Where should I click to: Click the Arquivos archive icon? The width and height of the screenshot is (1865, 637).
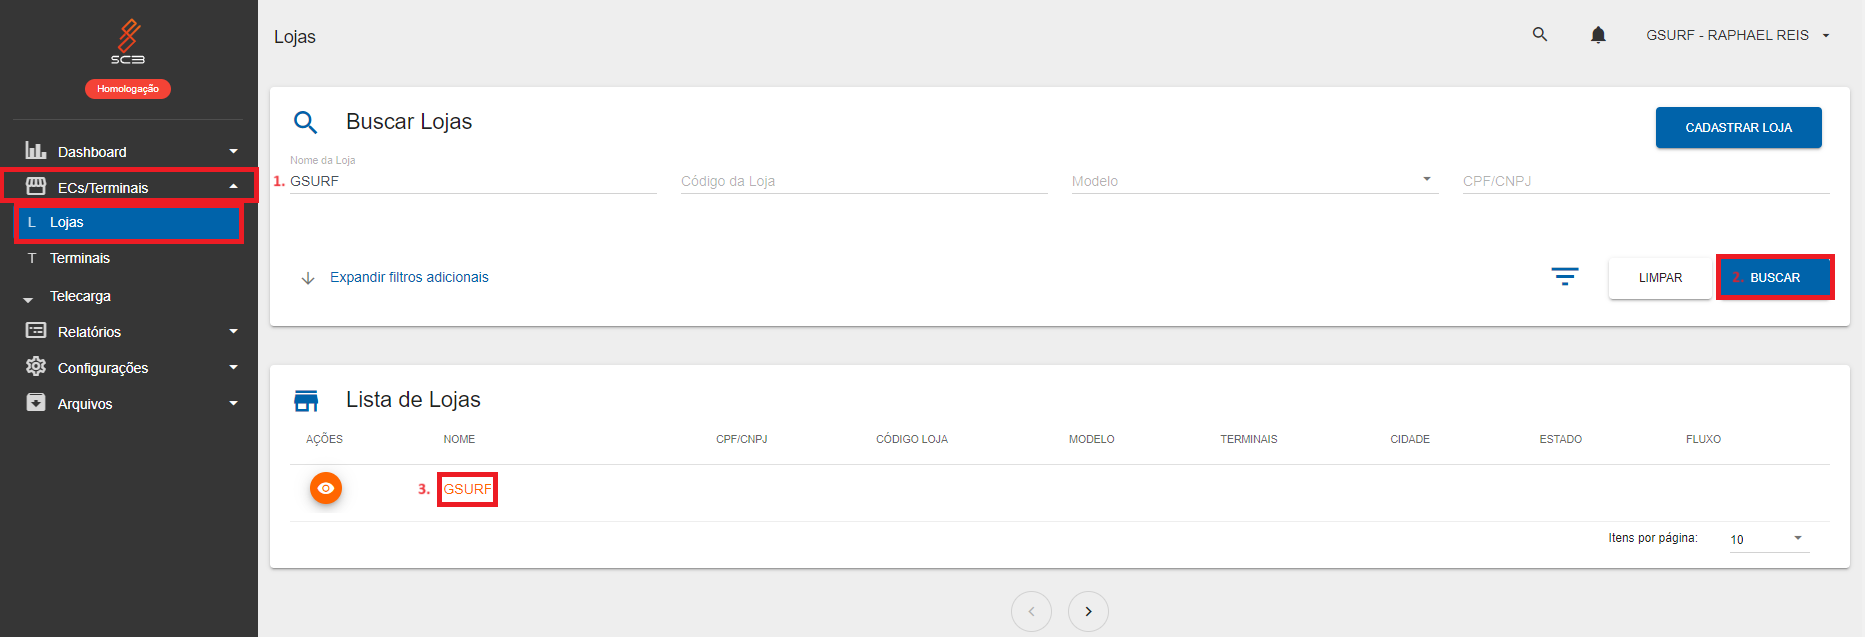click(36, 403)
